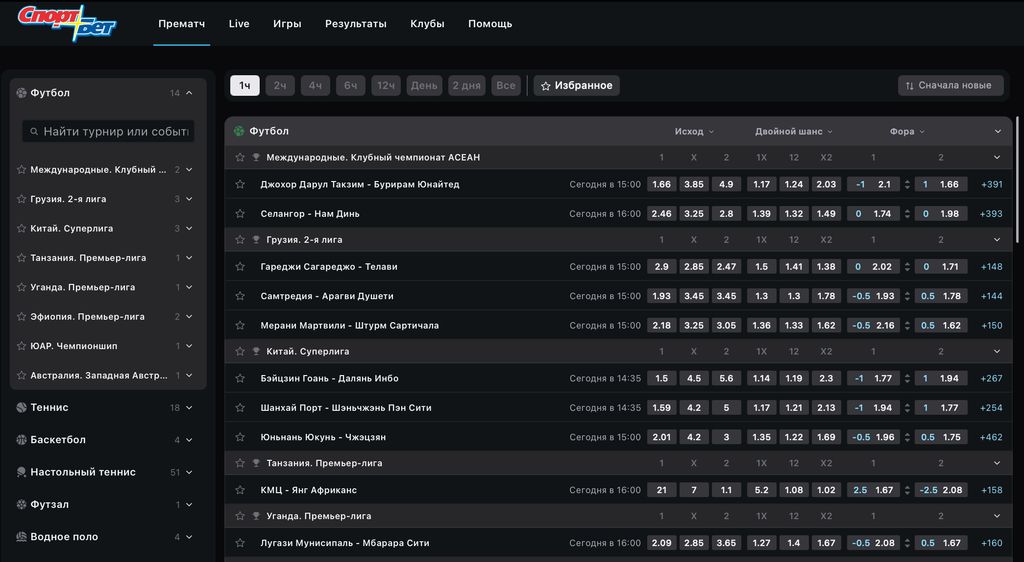
Task: Bet on odds 1.66 for Джохор Дарул Такзим win
Action: (x=662, y=184)
